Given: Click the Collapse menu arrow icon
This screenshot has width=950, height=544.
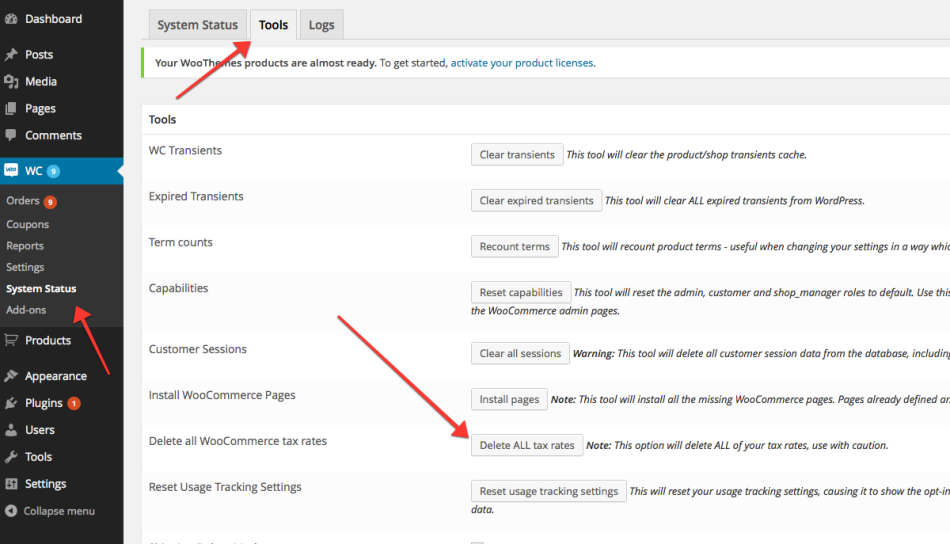Looking at the screenshot, I should pyautogui.click(x=11, y=511).
